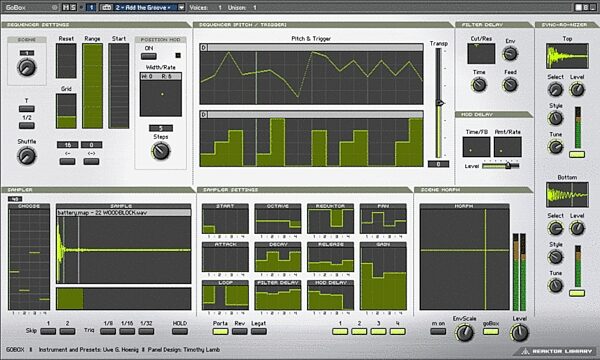The image size is (600, 360).
Task: Click the Range bar in Sequencer Settings
Action: pyautogui.click(x=93, y=86)
